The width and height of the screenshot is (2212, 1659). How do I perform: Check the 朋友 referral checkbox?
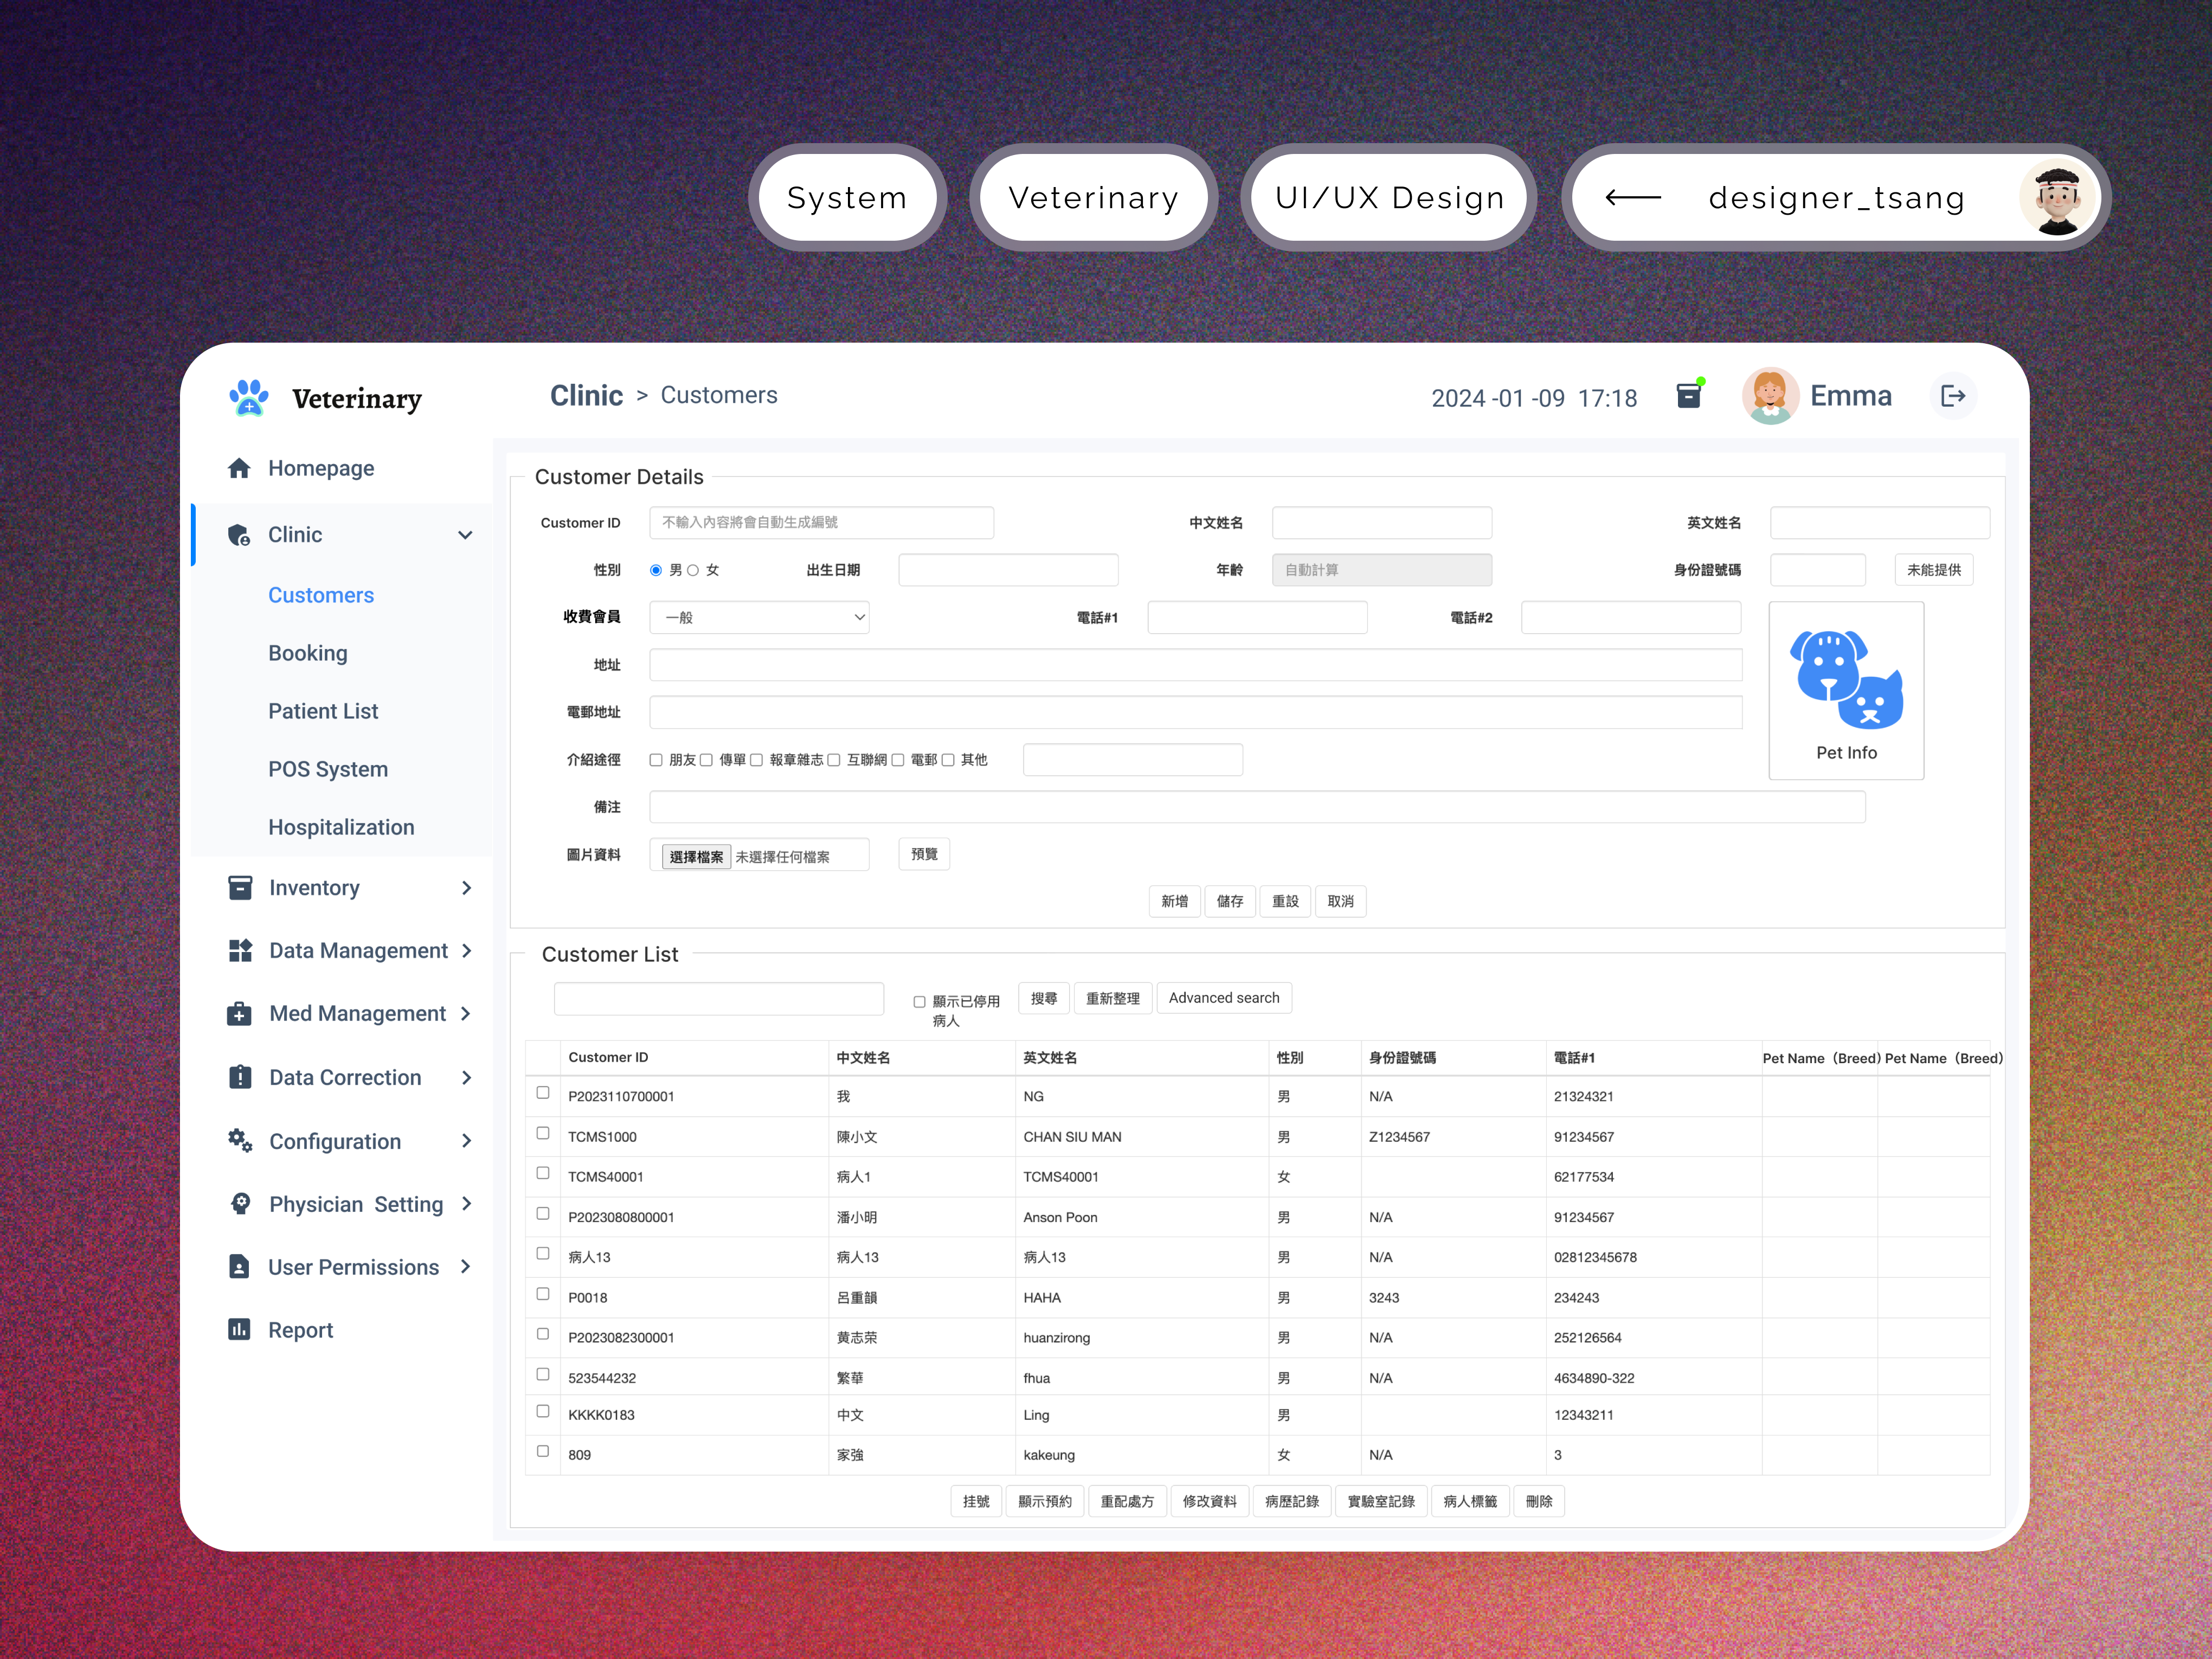[x=656, y=760]
